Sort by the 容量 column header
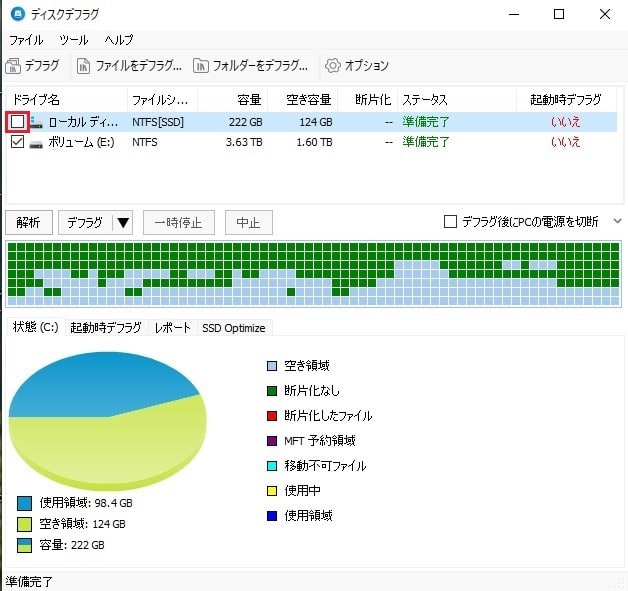 coord(233,99)
